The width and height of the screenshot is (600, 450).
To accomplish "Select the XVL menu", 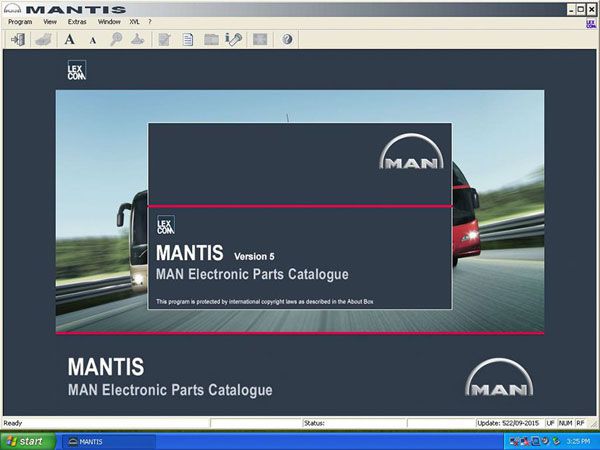I will point(135,21).
